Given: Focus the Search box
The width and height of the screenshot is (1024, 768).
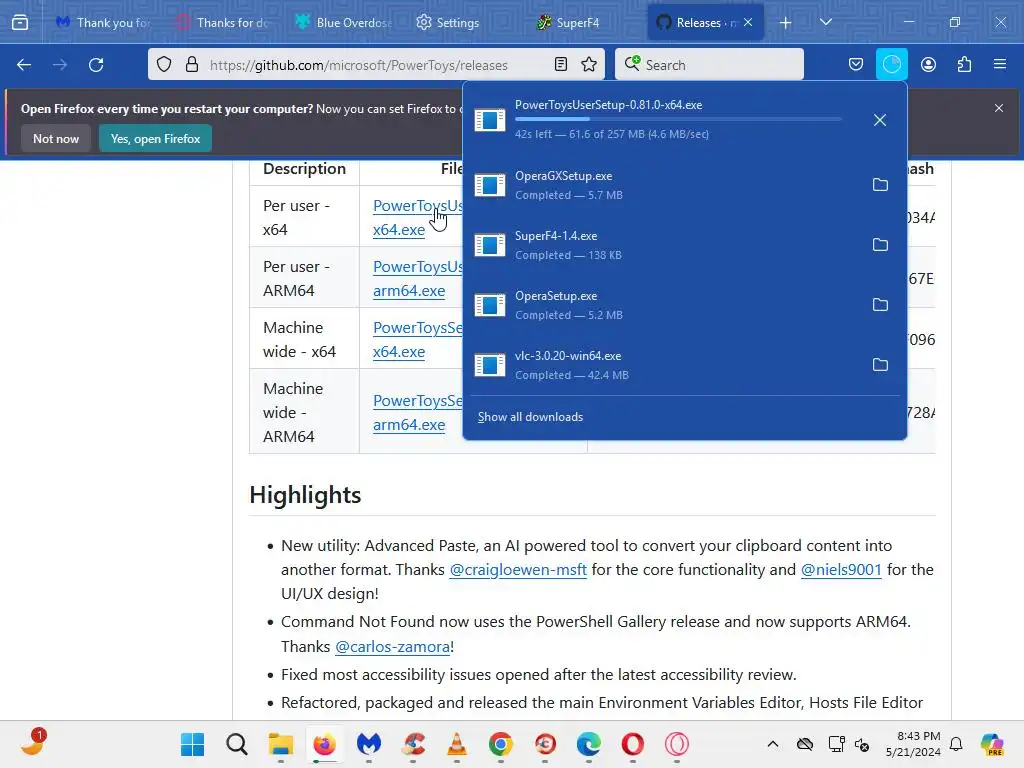Looking at the screenshot, I should pyautogui.click(x=709, y=65).
